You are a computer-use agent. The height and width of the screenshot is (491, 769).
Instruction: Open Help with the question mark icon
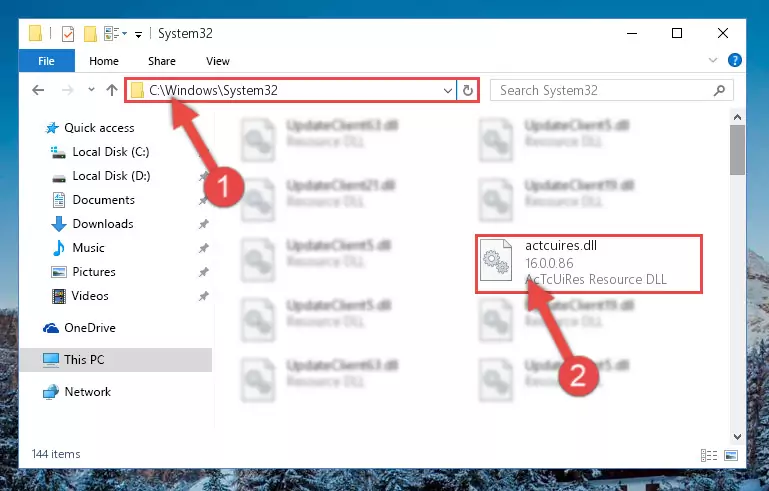pos(735,60)
